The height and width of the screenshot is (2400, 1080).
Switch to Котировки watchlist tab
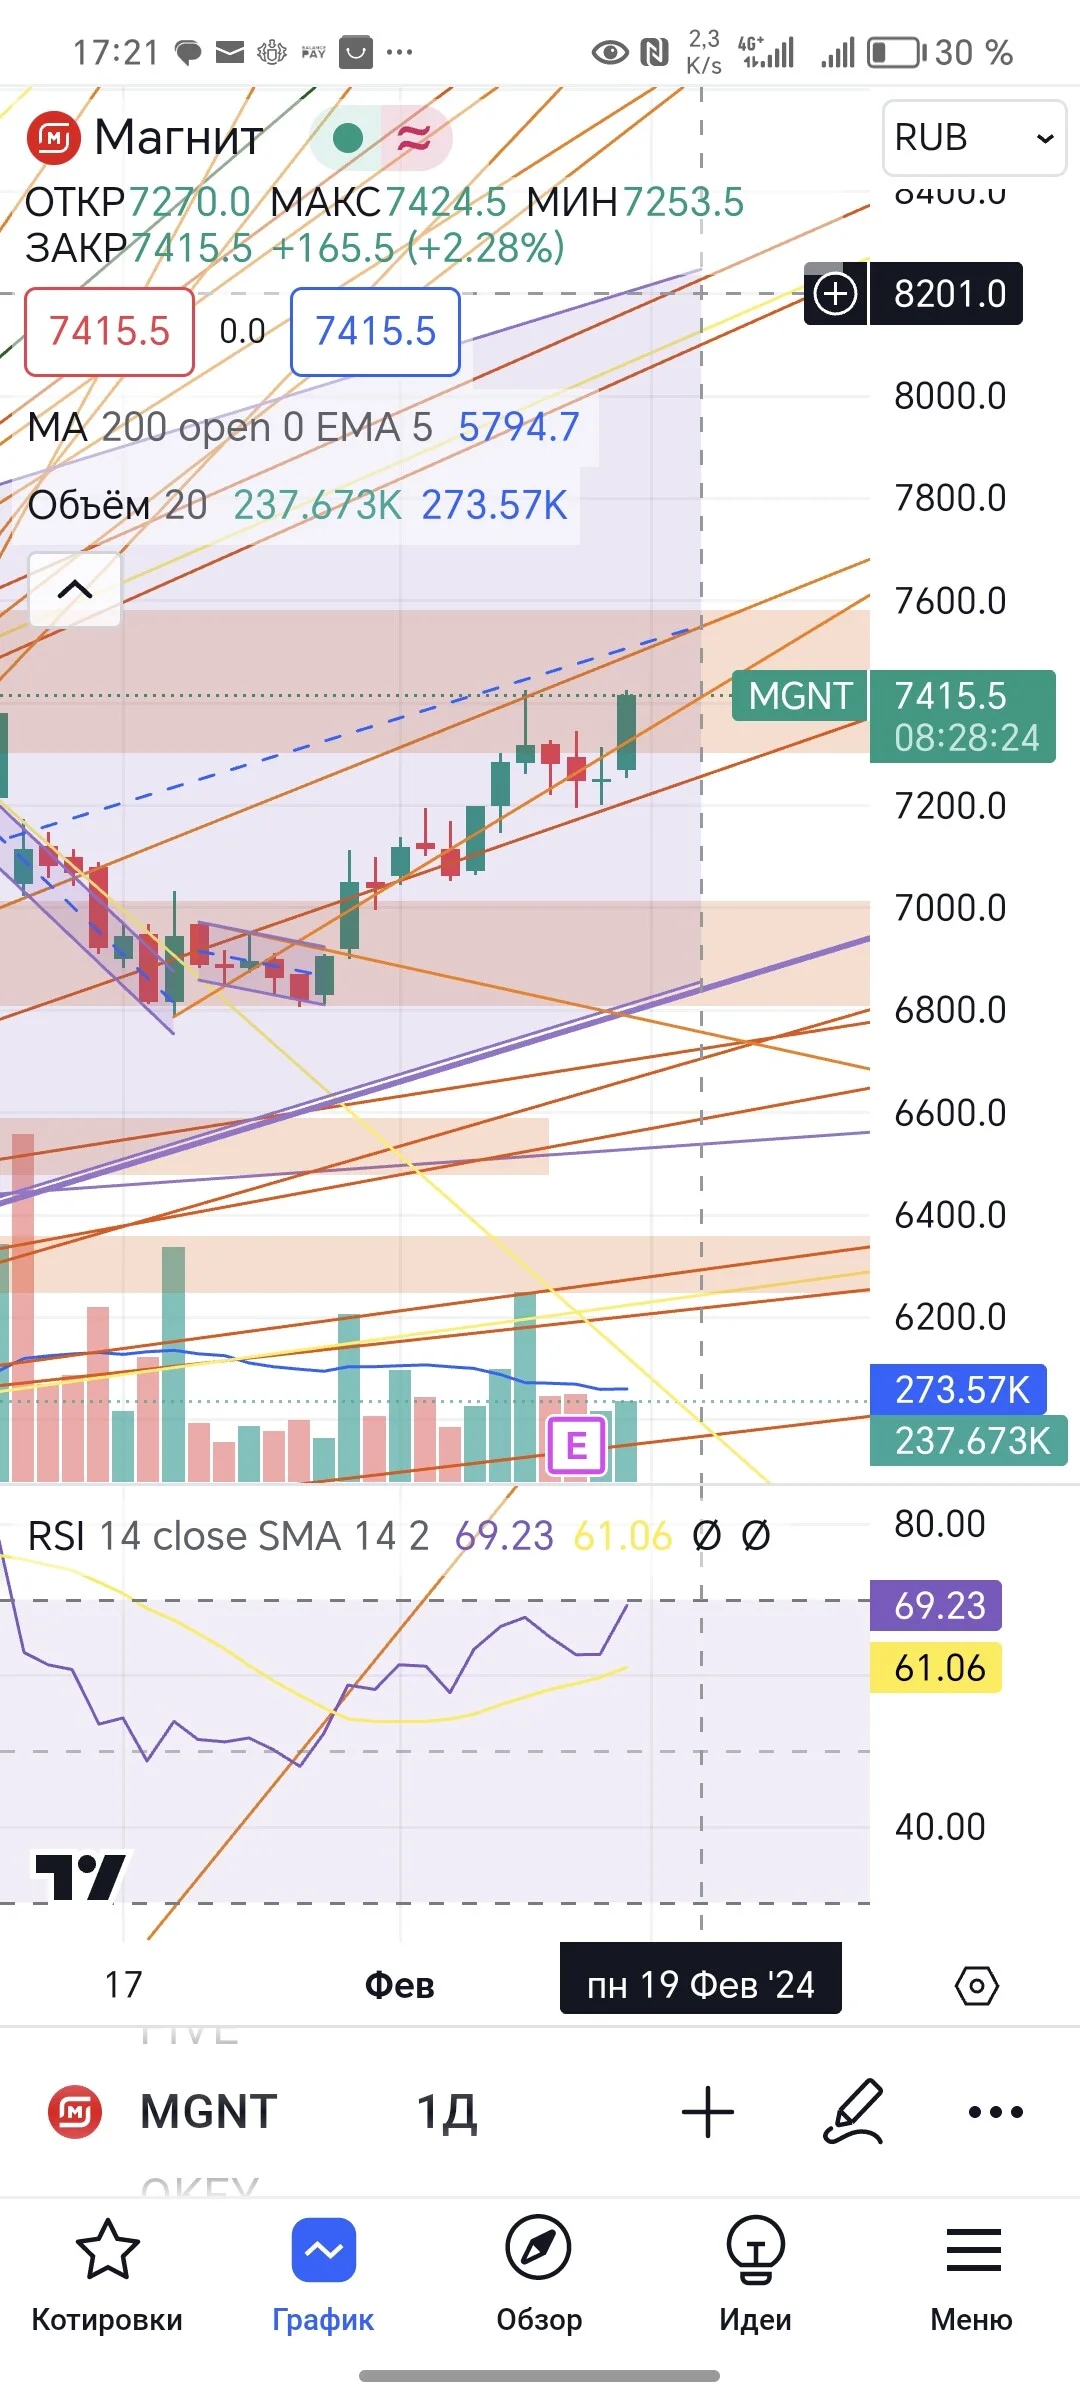pos(107,2276)
